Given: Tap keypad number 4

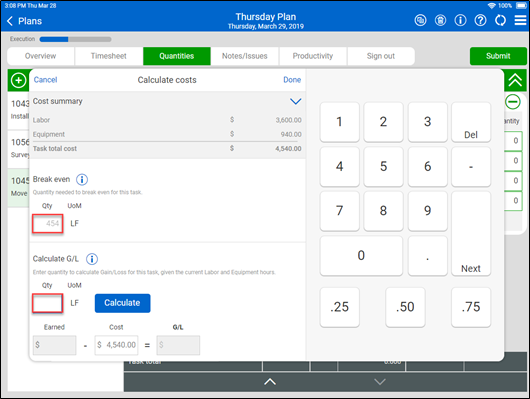Looking at the screenshot, I should 339,166.
